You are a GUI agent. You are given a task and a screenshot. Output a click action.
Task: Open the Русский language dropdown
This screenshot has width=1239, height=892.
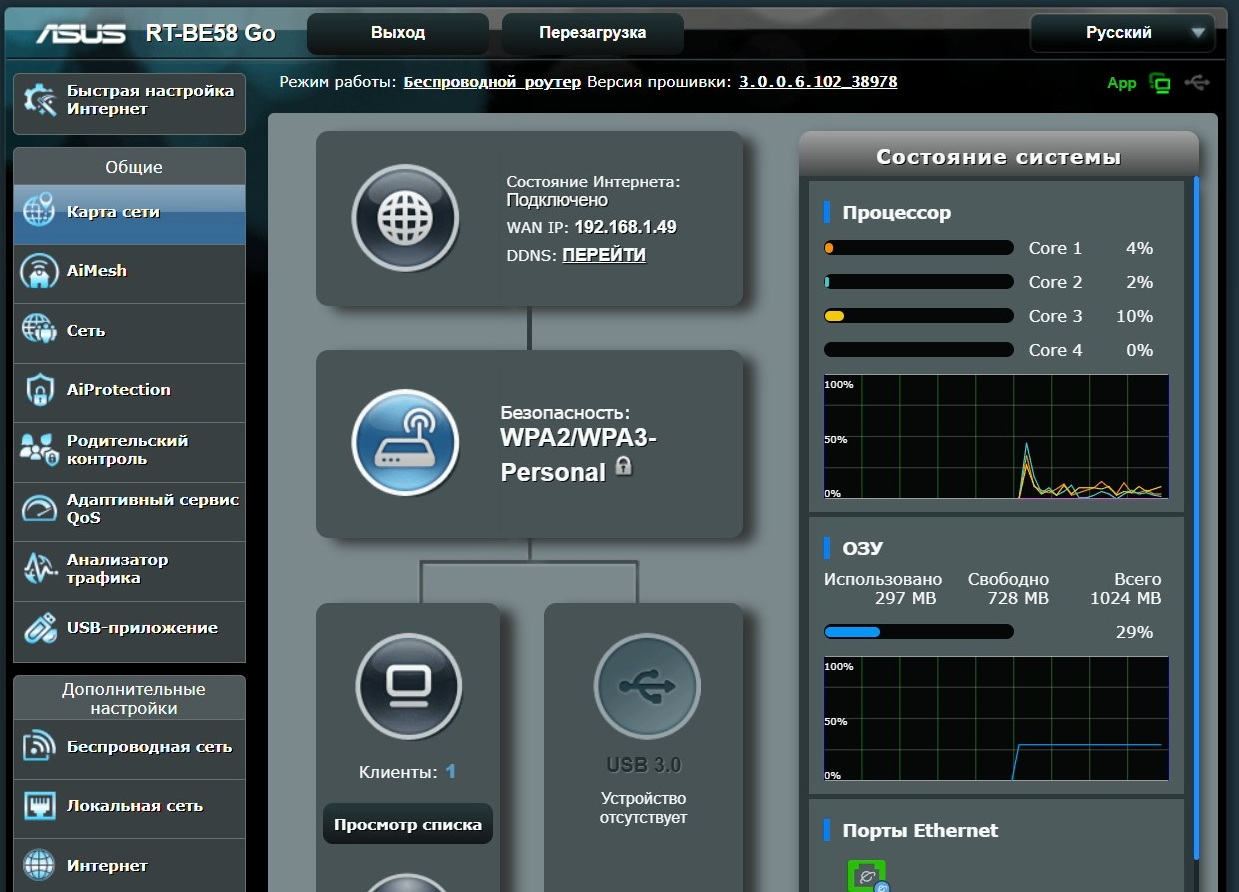click(x=1122, y=33)
